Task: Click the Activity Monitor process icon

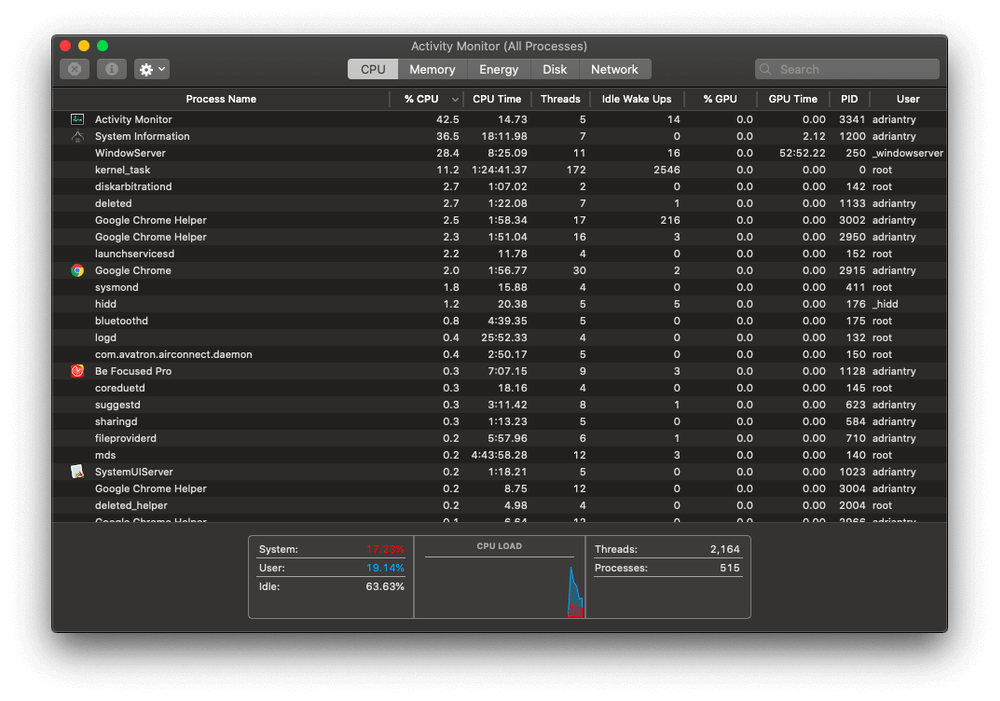Action: click(x=77, y=119)
